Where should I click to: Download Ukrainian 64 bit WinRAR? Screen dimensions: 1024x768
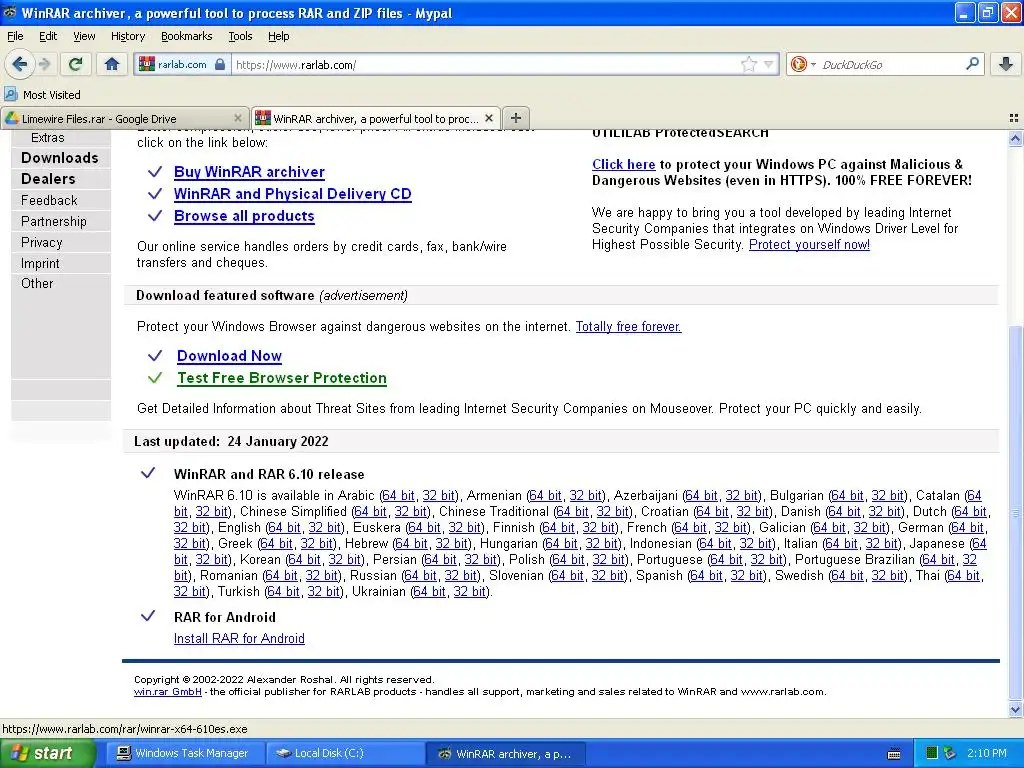(x=430, y=591)
